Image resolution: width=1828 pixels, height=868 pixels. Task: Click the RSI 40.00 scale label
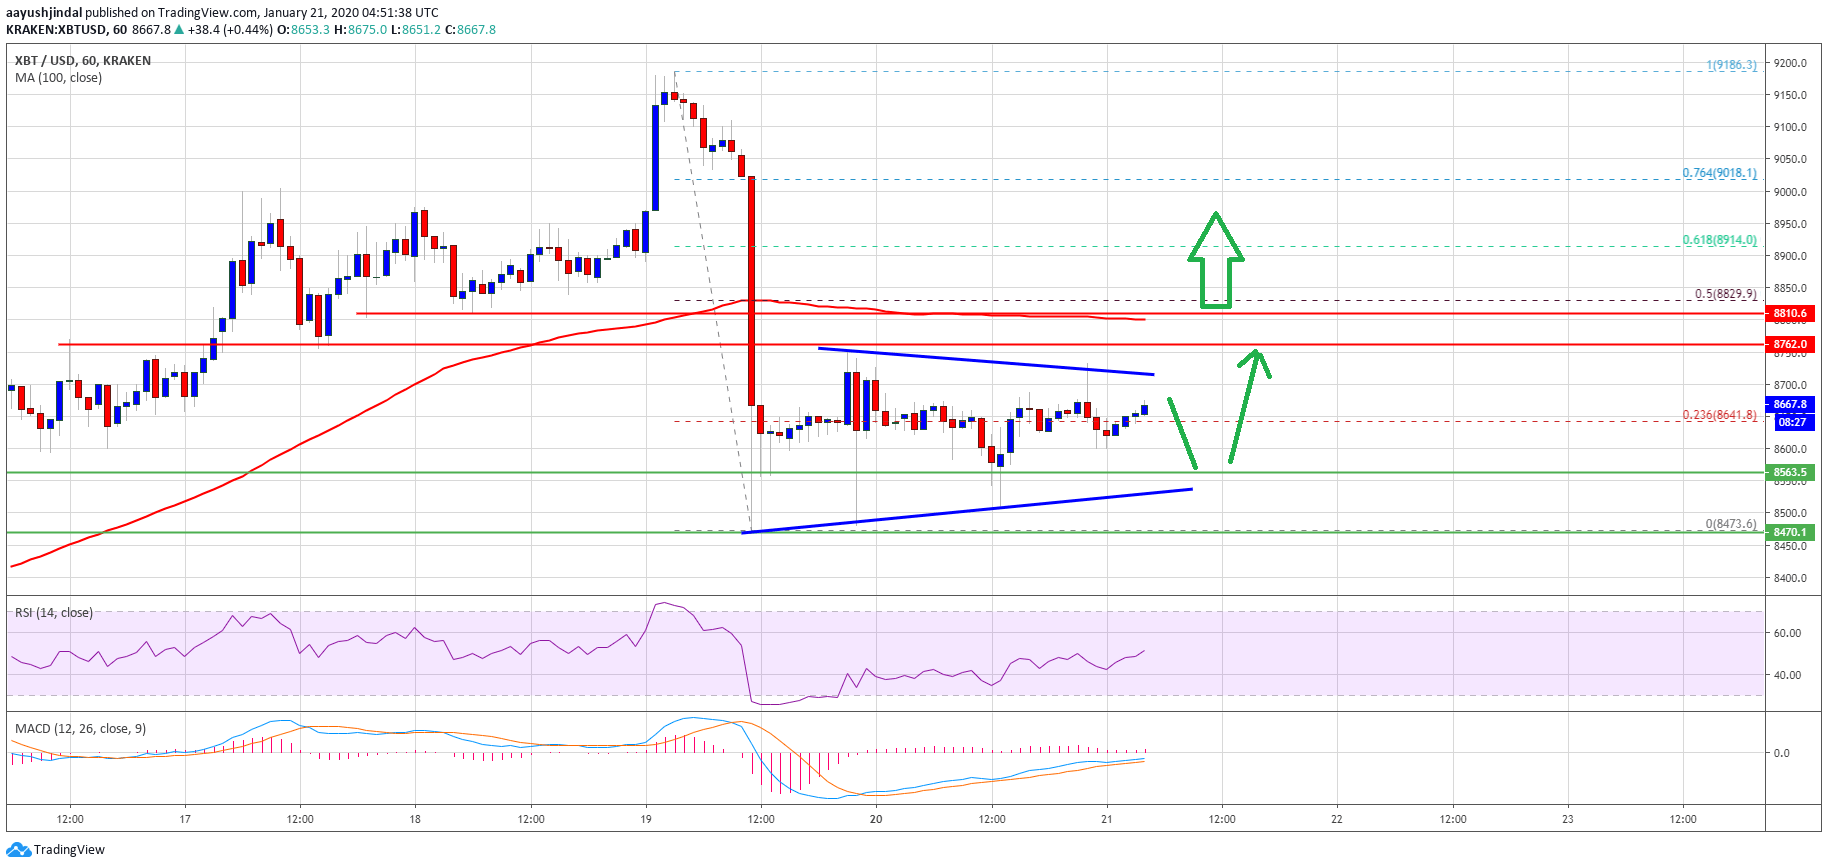point(1787,675)
